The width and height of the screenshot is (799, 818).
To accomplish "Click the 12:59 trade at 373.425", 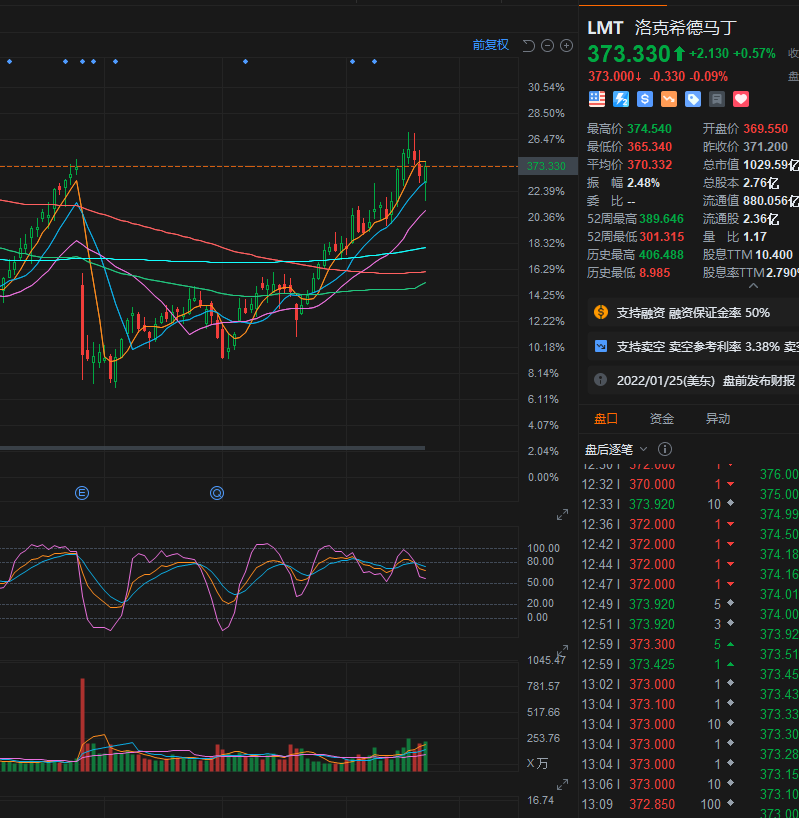I will point(659,664).
